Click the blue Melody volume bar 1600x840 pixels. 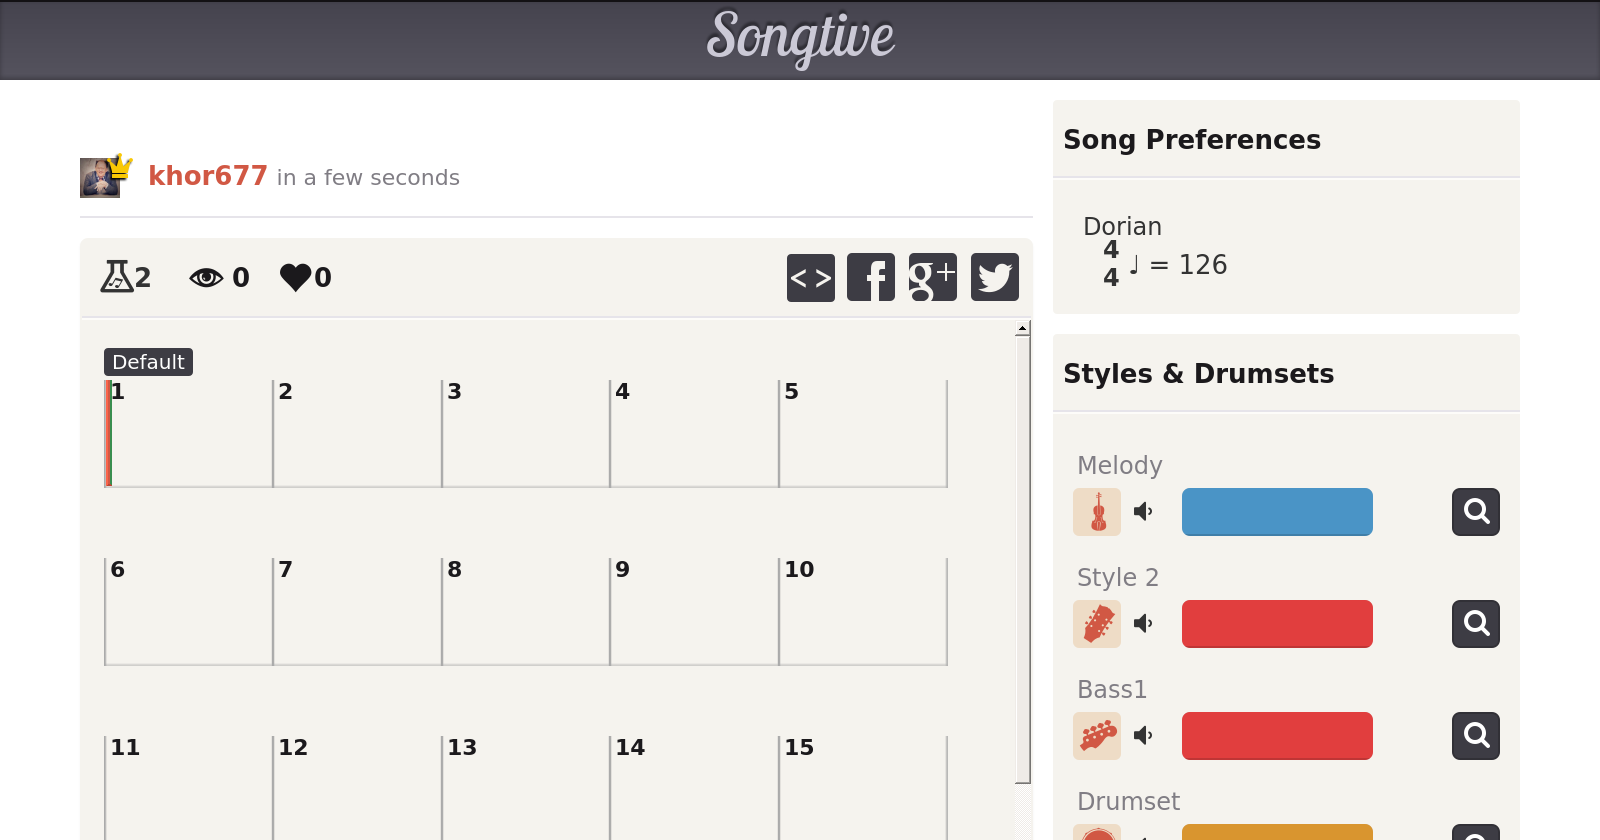point(1277,512)
